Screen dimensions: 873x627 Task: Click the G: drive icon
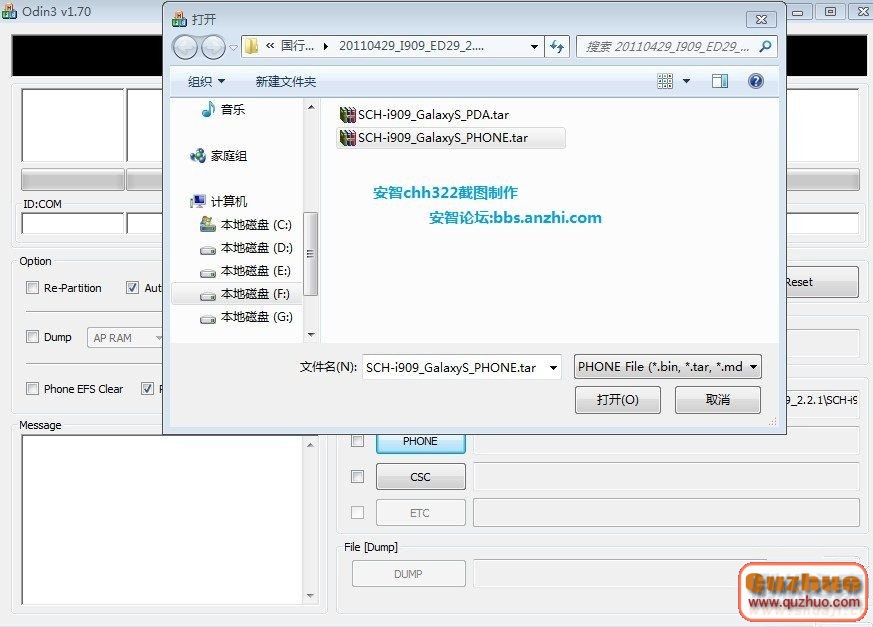[208, 319]
